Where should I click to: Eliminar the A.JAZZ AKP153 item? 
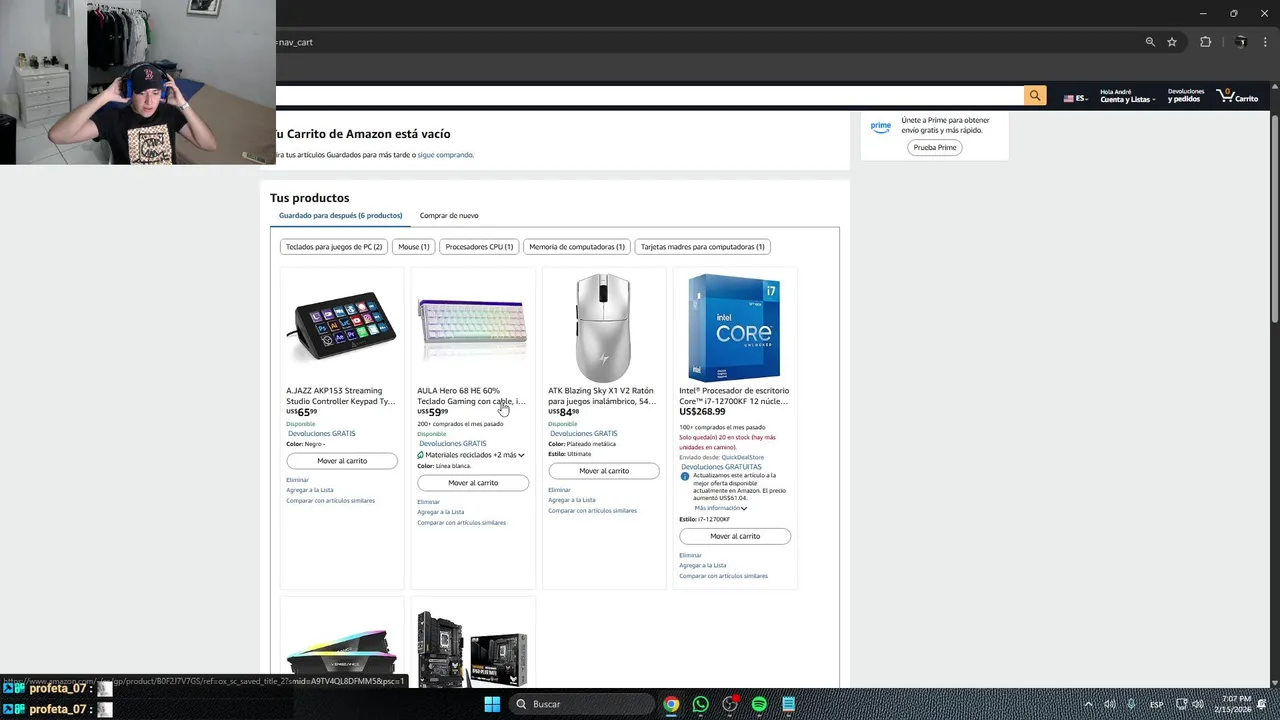(x=297, y=480)
